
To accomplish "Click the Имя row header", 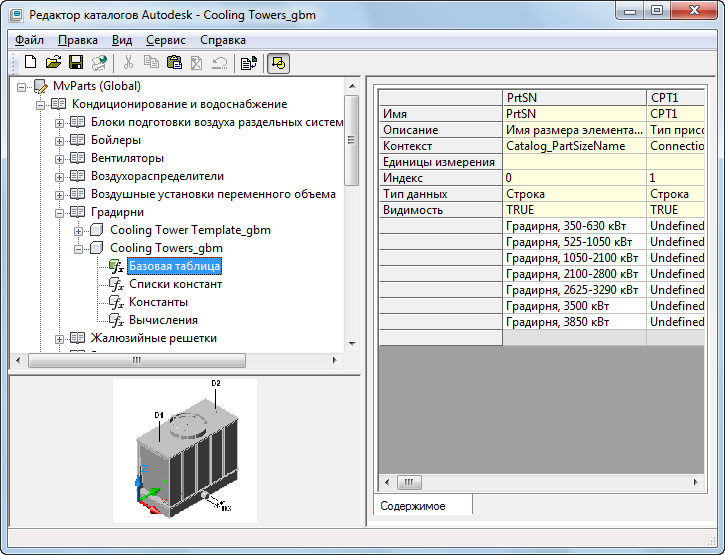I will tap(441, 114).
